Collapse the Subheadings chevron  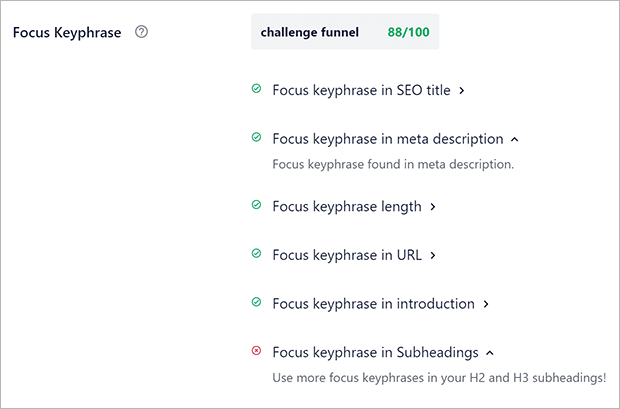tap(490, 353)
